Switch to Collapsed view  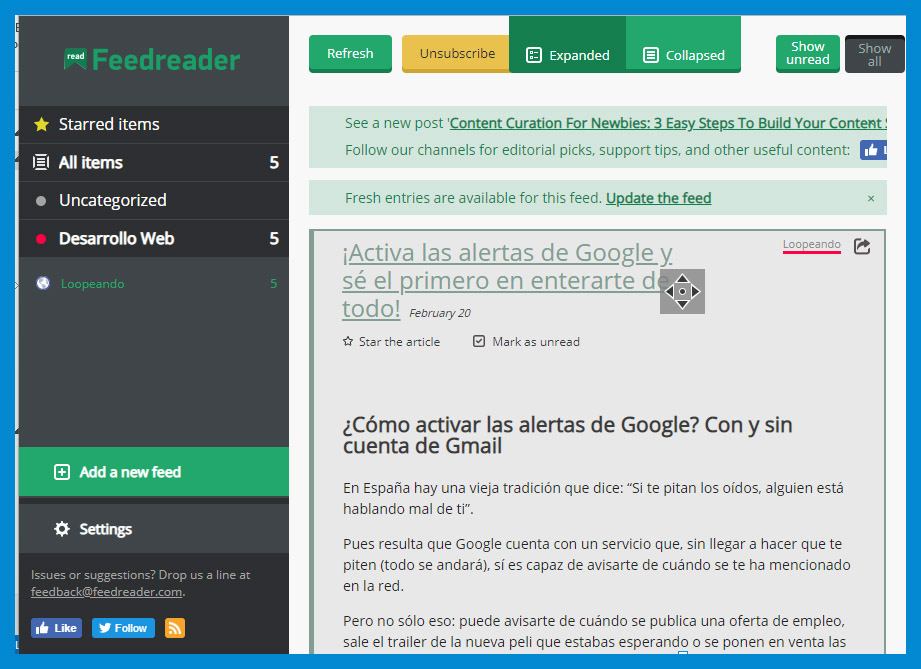point(683,45)
